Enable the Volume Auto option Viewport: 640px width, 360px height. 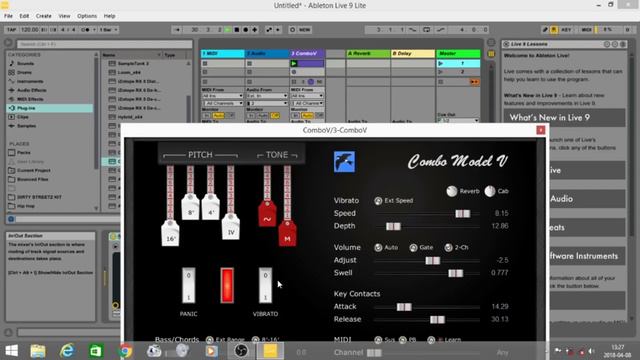tap(378, 247)
